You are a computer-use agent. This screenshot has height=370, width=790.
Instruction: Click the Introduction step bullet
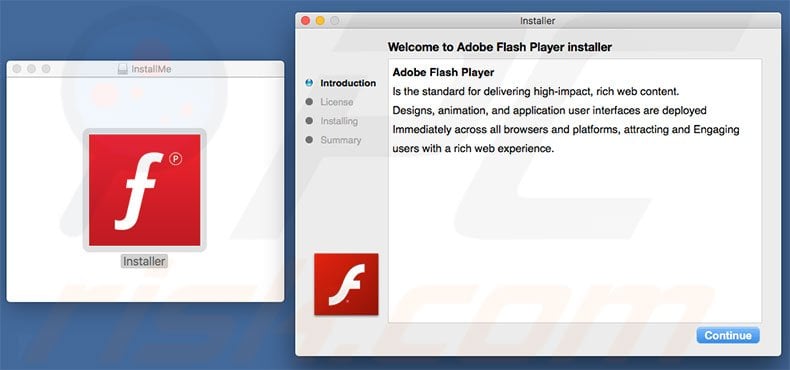309,83
